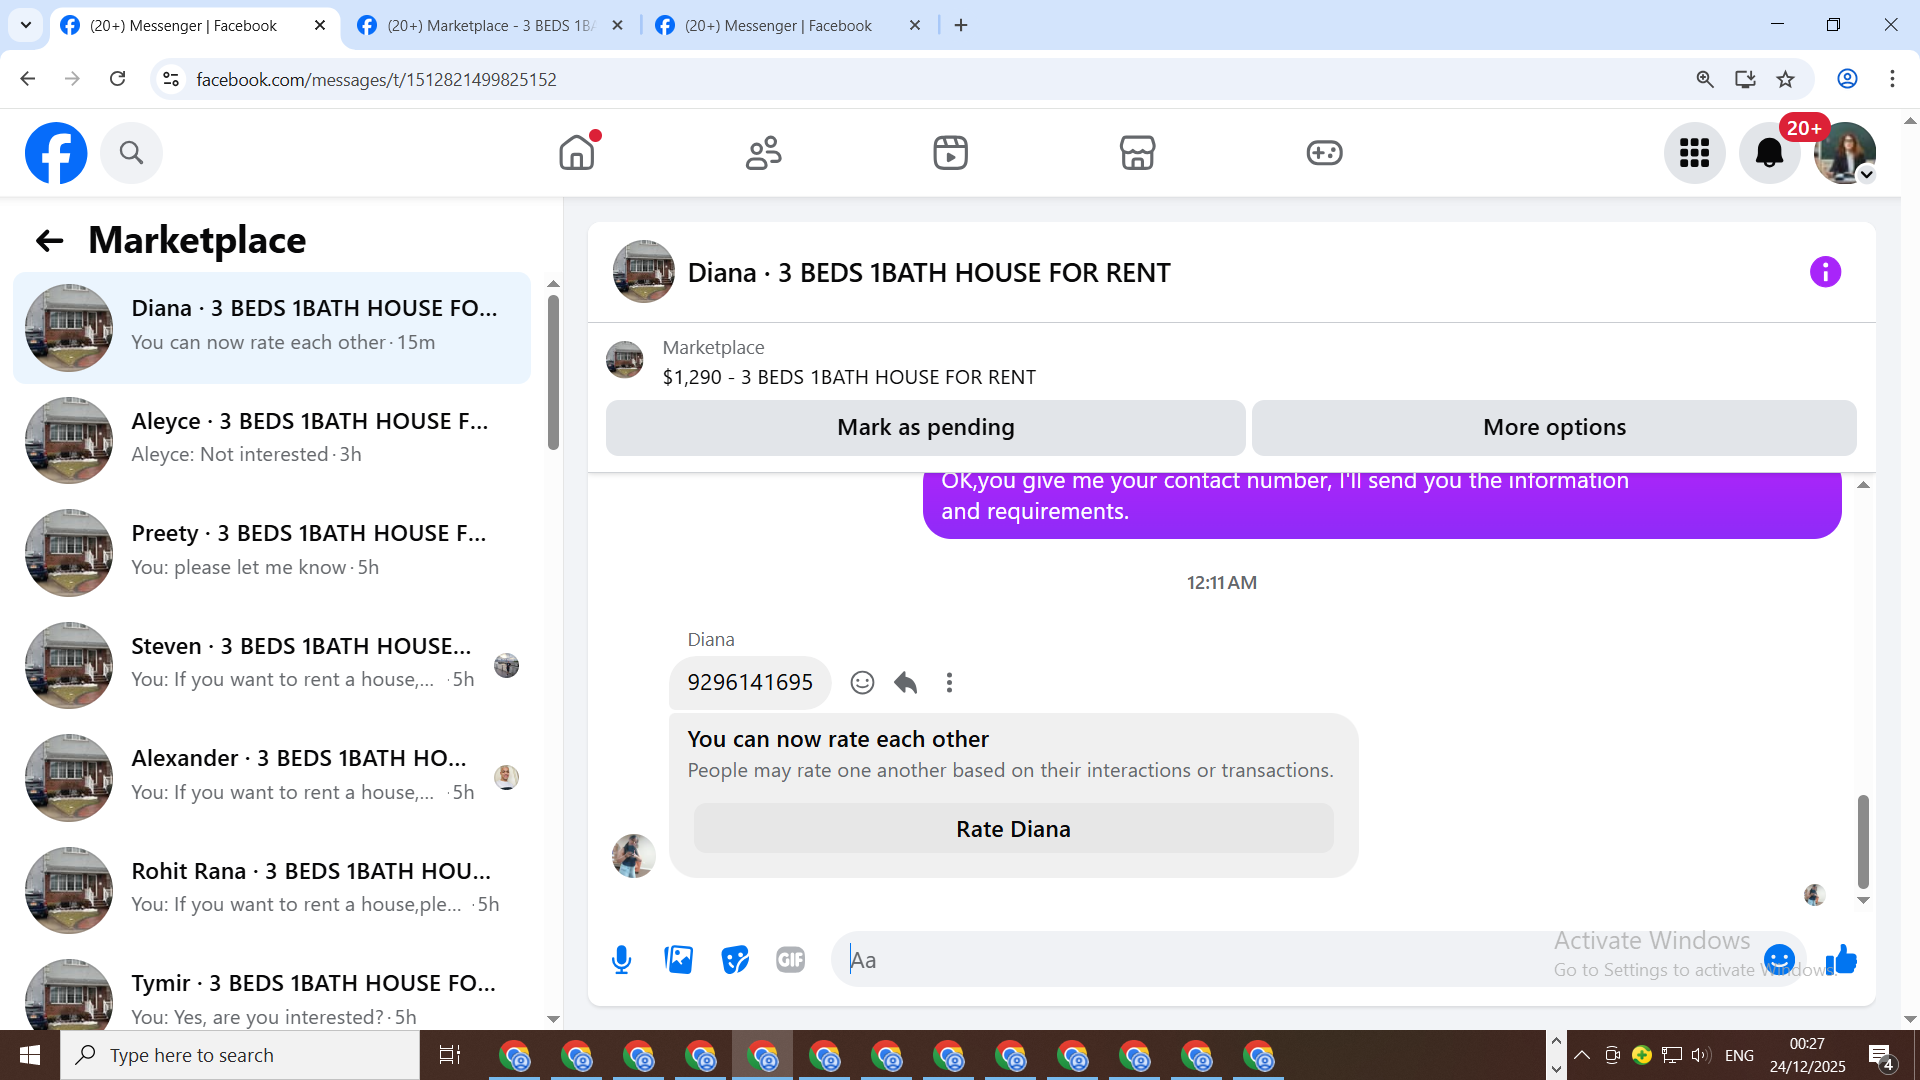Open the Facebook menu grid

pos(1694,153)
